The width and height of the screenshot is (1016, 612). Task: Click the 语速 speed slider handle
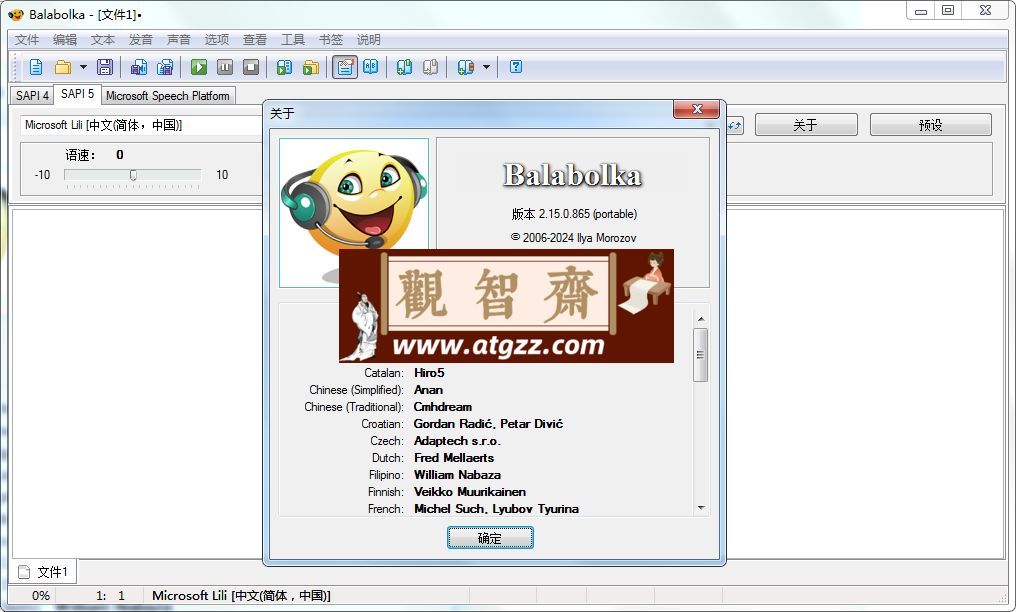click(133, 175)
